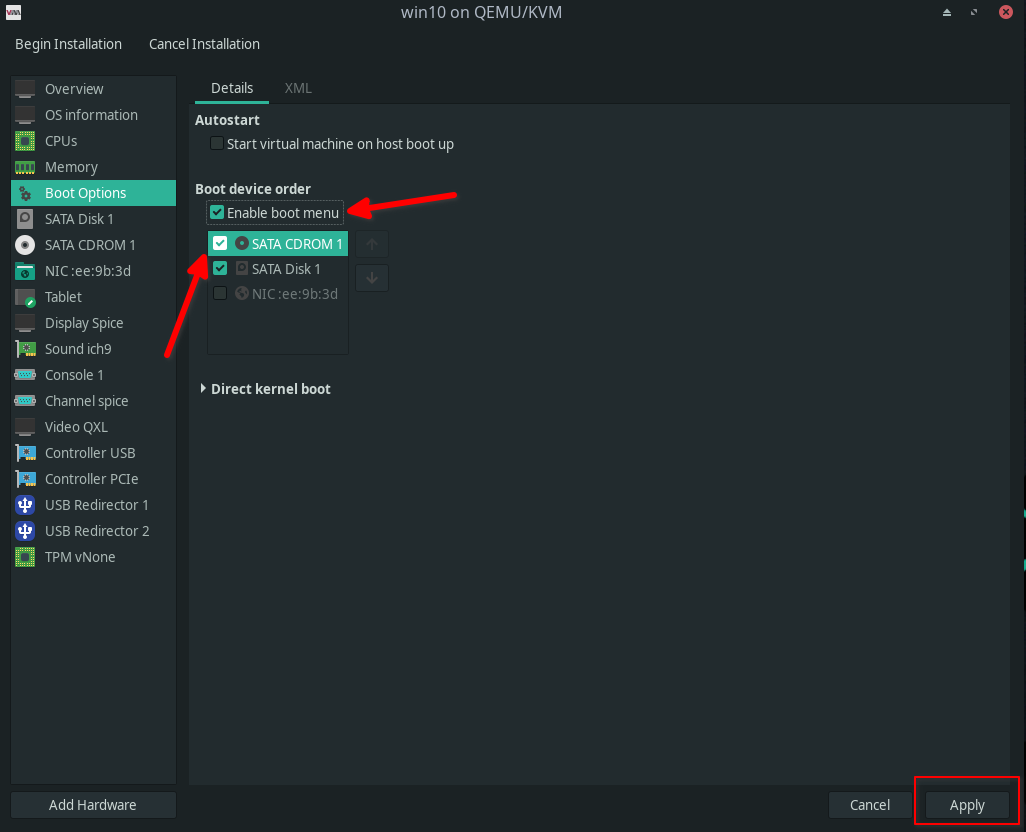Click the USB Redirector 2 icon
The height and width of the screenshot is (832, 1026).
(25, 531)
